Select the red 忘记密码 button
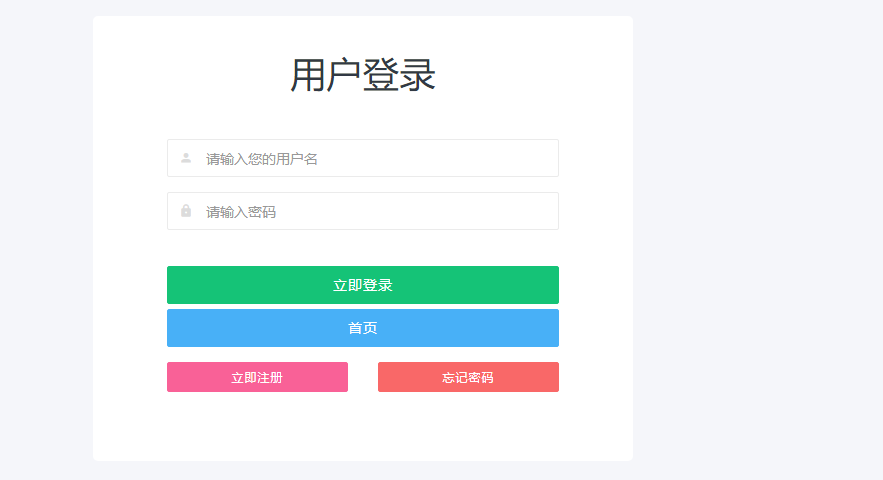This screenshot has width=883, height=480. pos(468,377)
